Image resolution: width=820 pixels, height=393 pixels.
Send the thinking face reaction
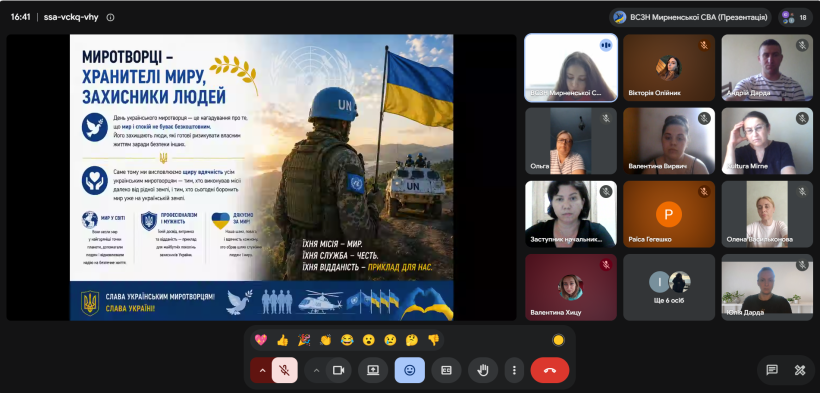tap(412, 340)
